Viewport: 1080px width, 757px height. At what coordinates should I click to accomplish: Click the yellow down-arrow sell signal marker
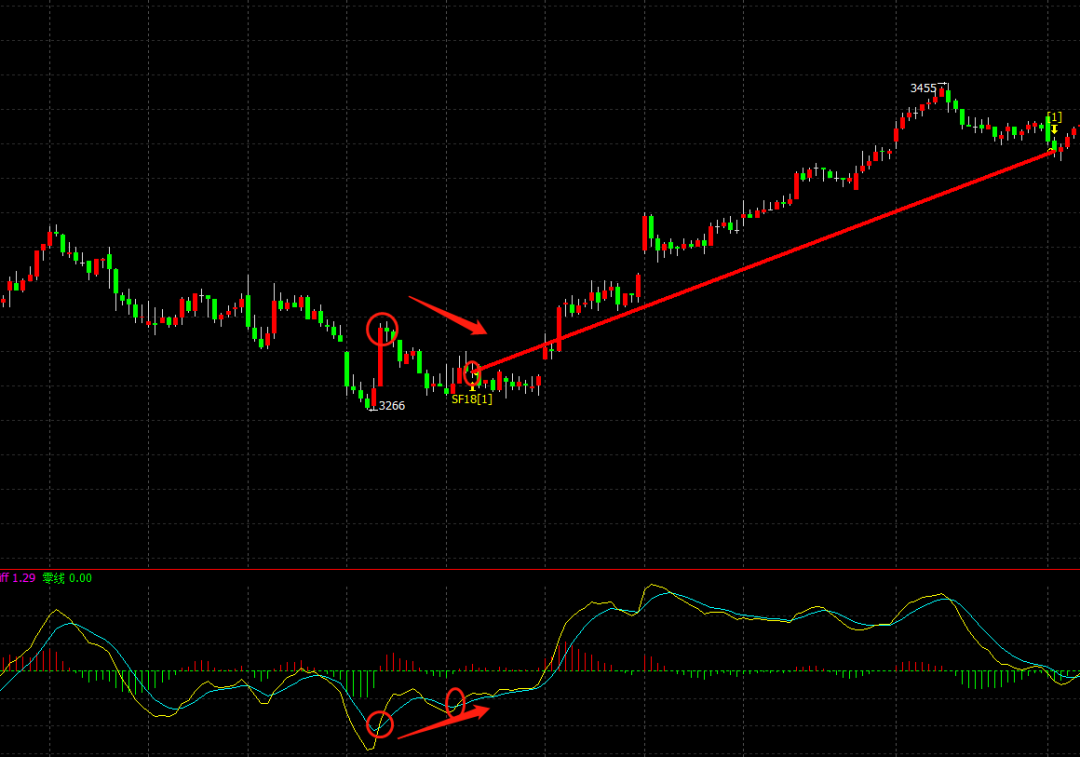(x=1054, y=129)
